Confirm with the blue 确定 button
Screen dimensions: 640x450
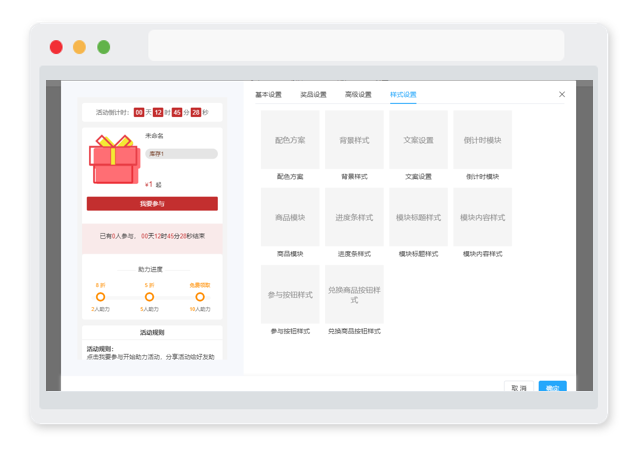pos(553,386)
